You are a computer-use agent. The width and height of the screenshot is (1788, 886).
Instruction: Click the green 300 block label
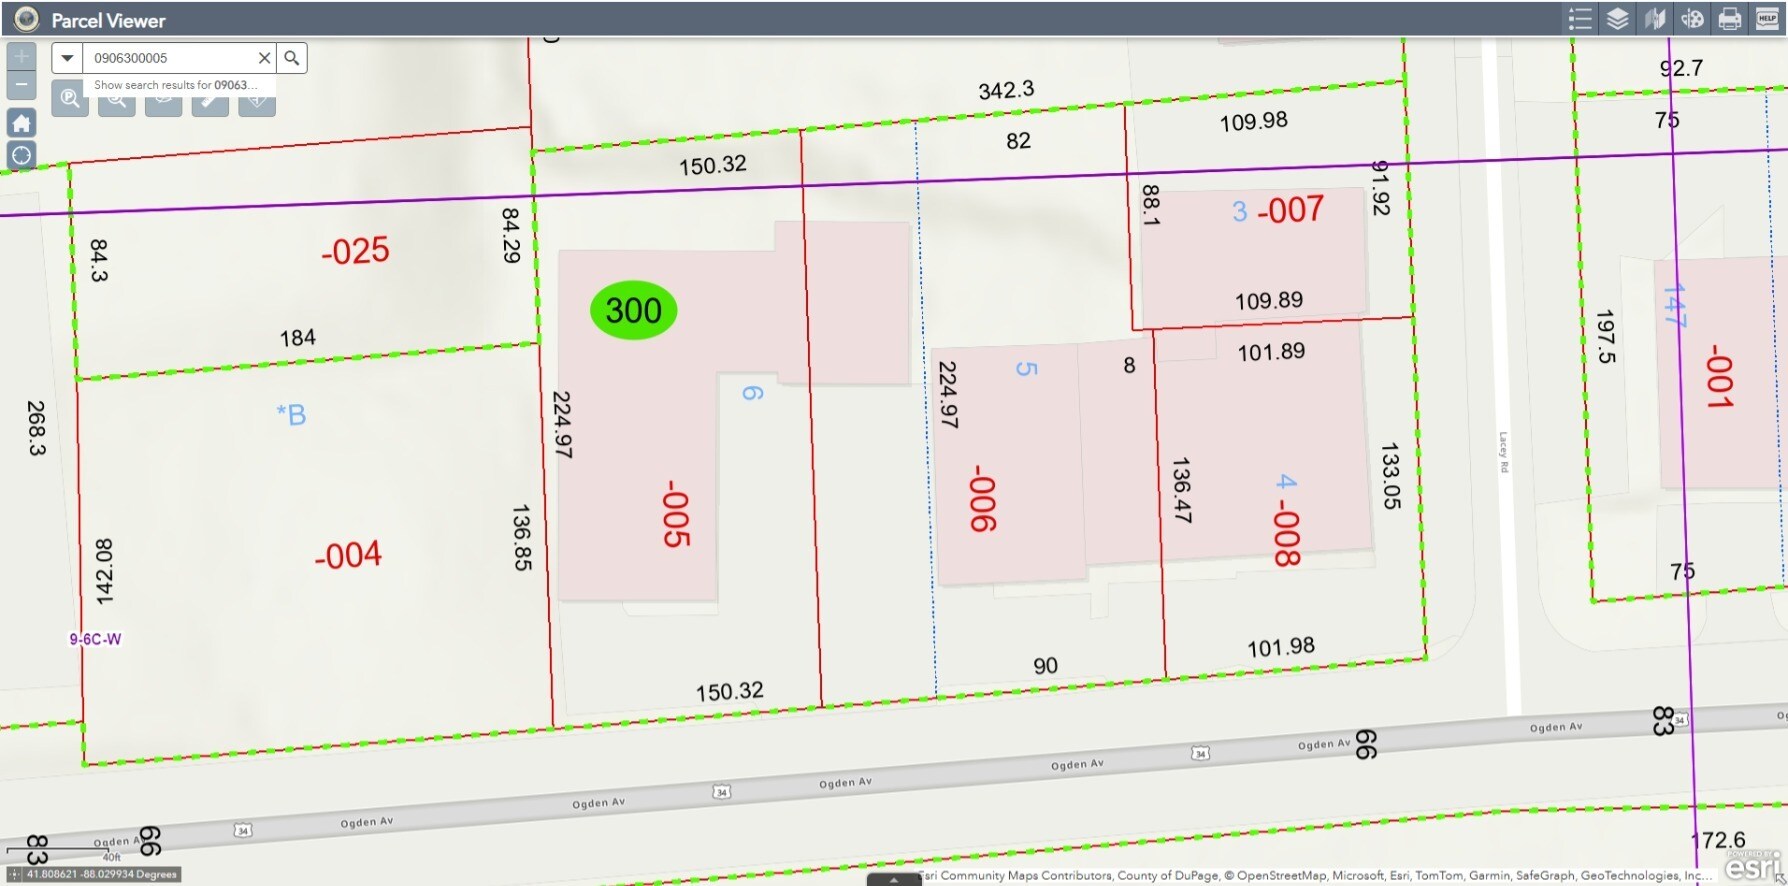tap(633, 311)
